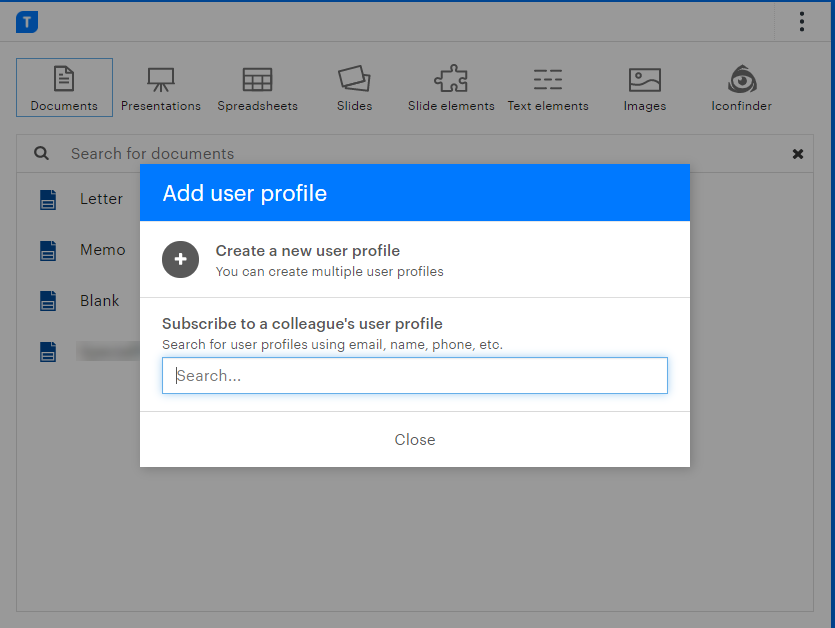Screen dimensions: 835x628
Task: Select the Slides icon
Action: point(354,79)
